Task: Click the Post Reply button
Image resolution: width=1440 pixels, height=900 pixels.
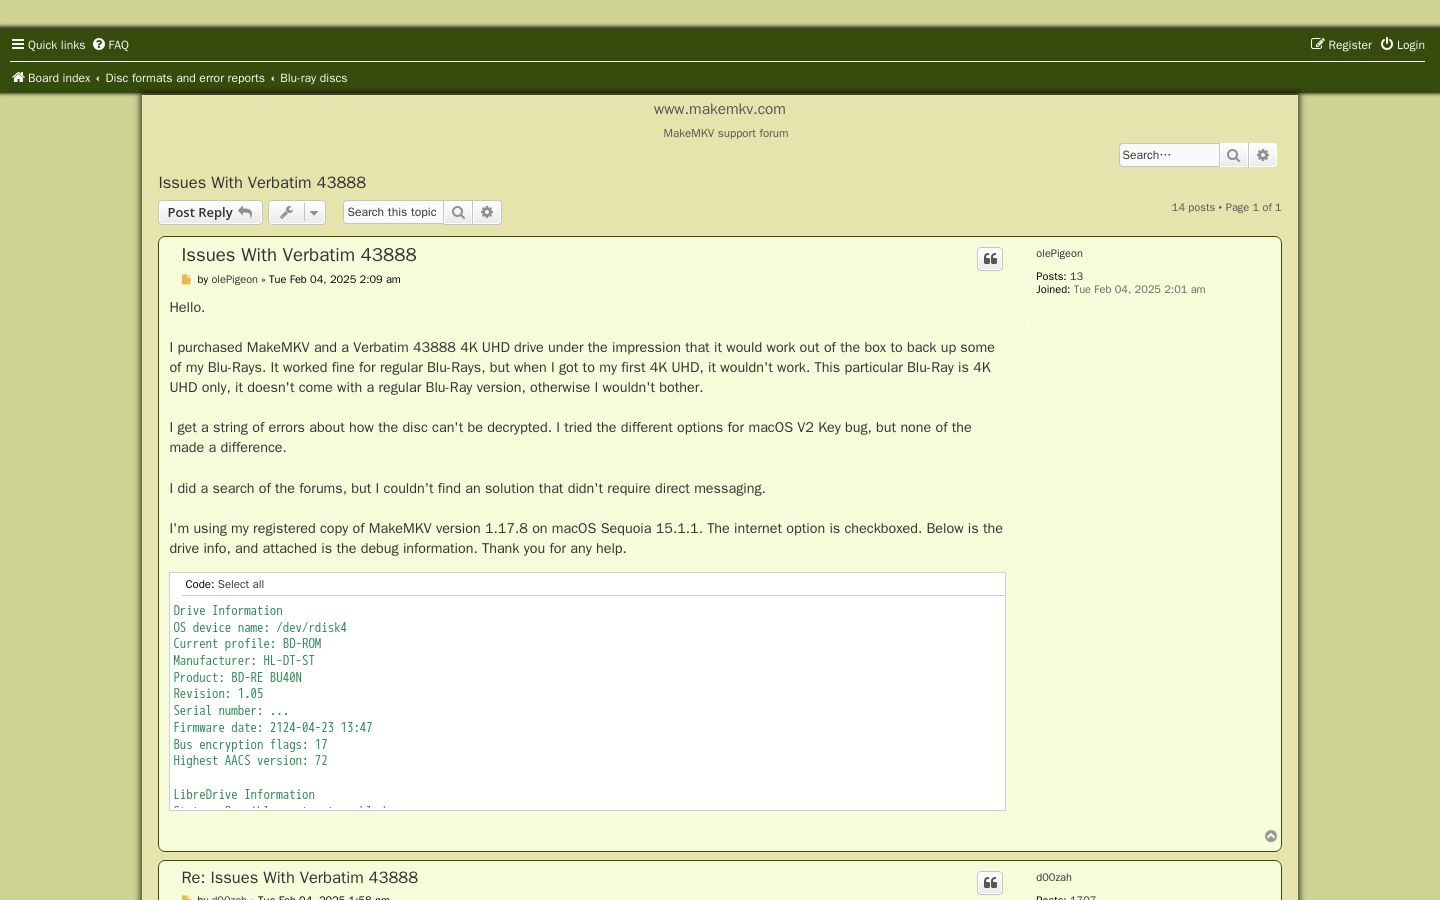Action: [210, 212]
